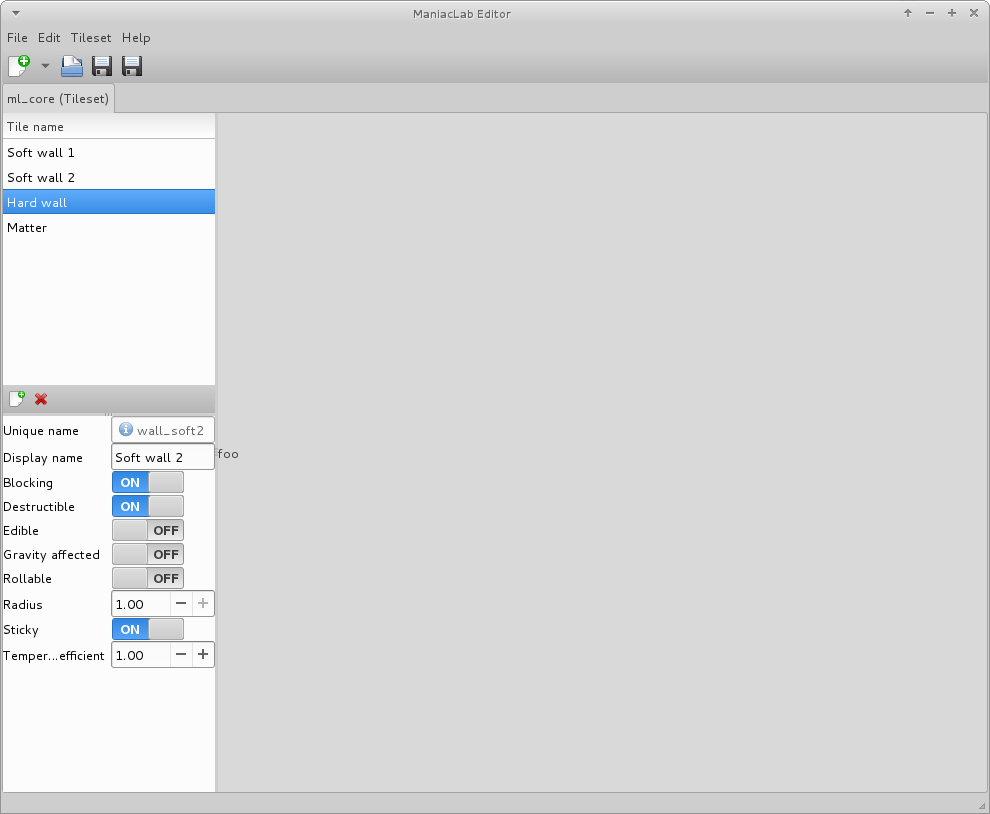Toggle the Sticky switch
Image resolution: width=990 pixels, height=814 pixels.
(148, 629)
